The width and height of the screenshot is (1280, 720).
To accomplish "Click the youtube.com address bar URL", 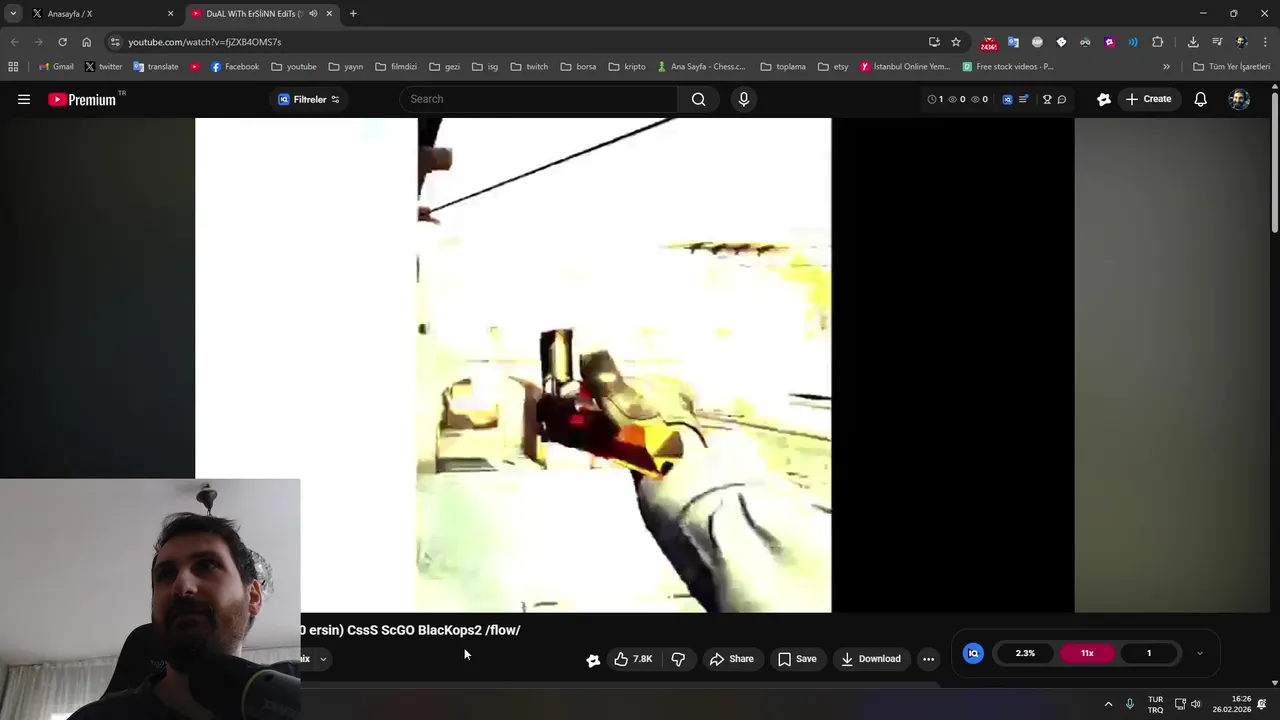I will point(205,42).
